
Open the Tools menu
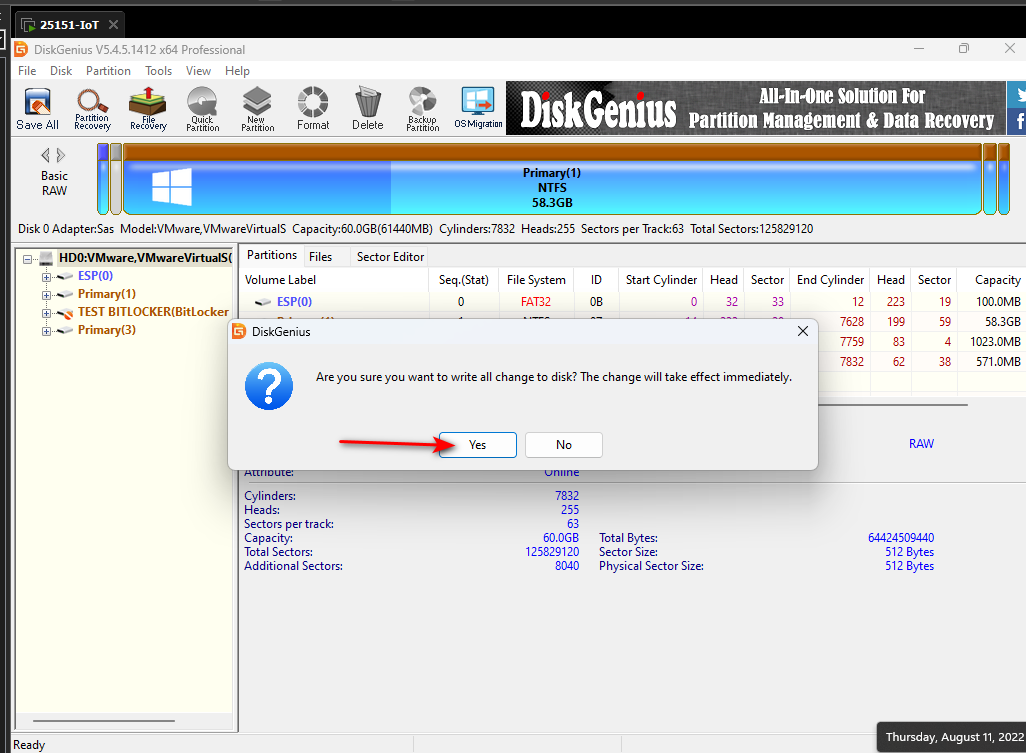click(x=158, y=71)
